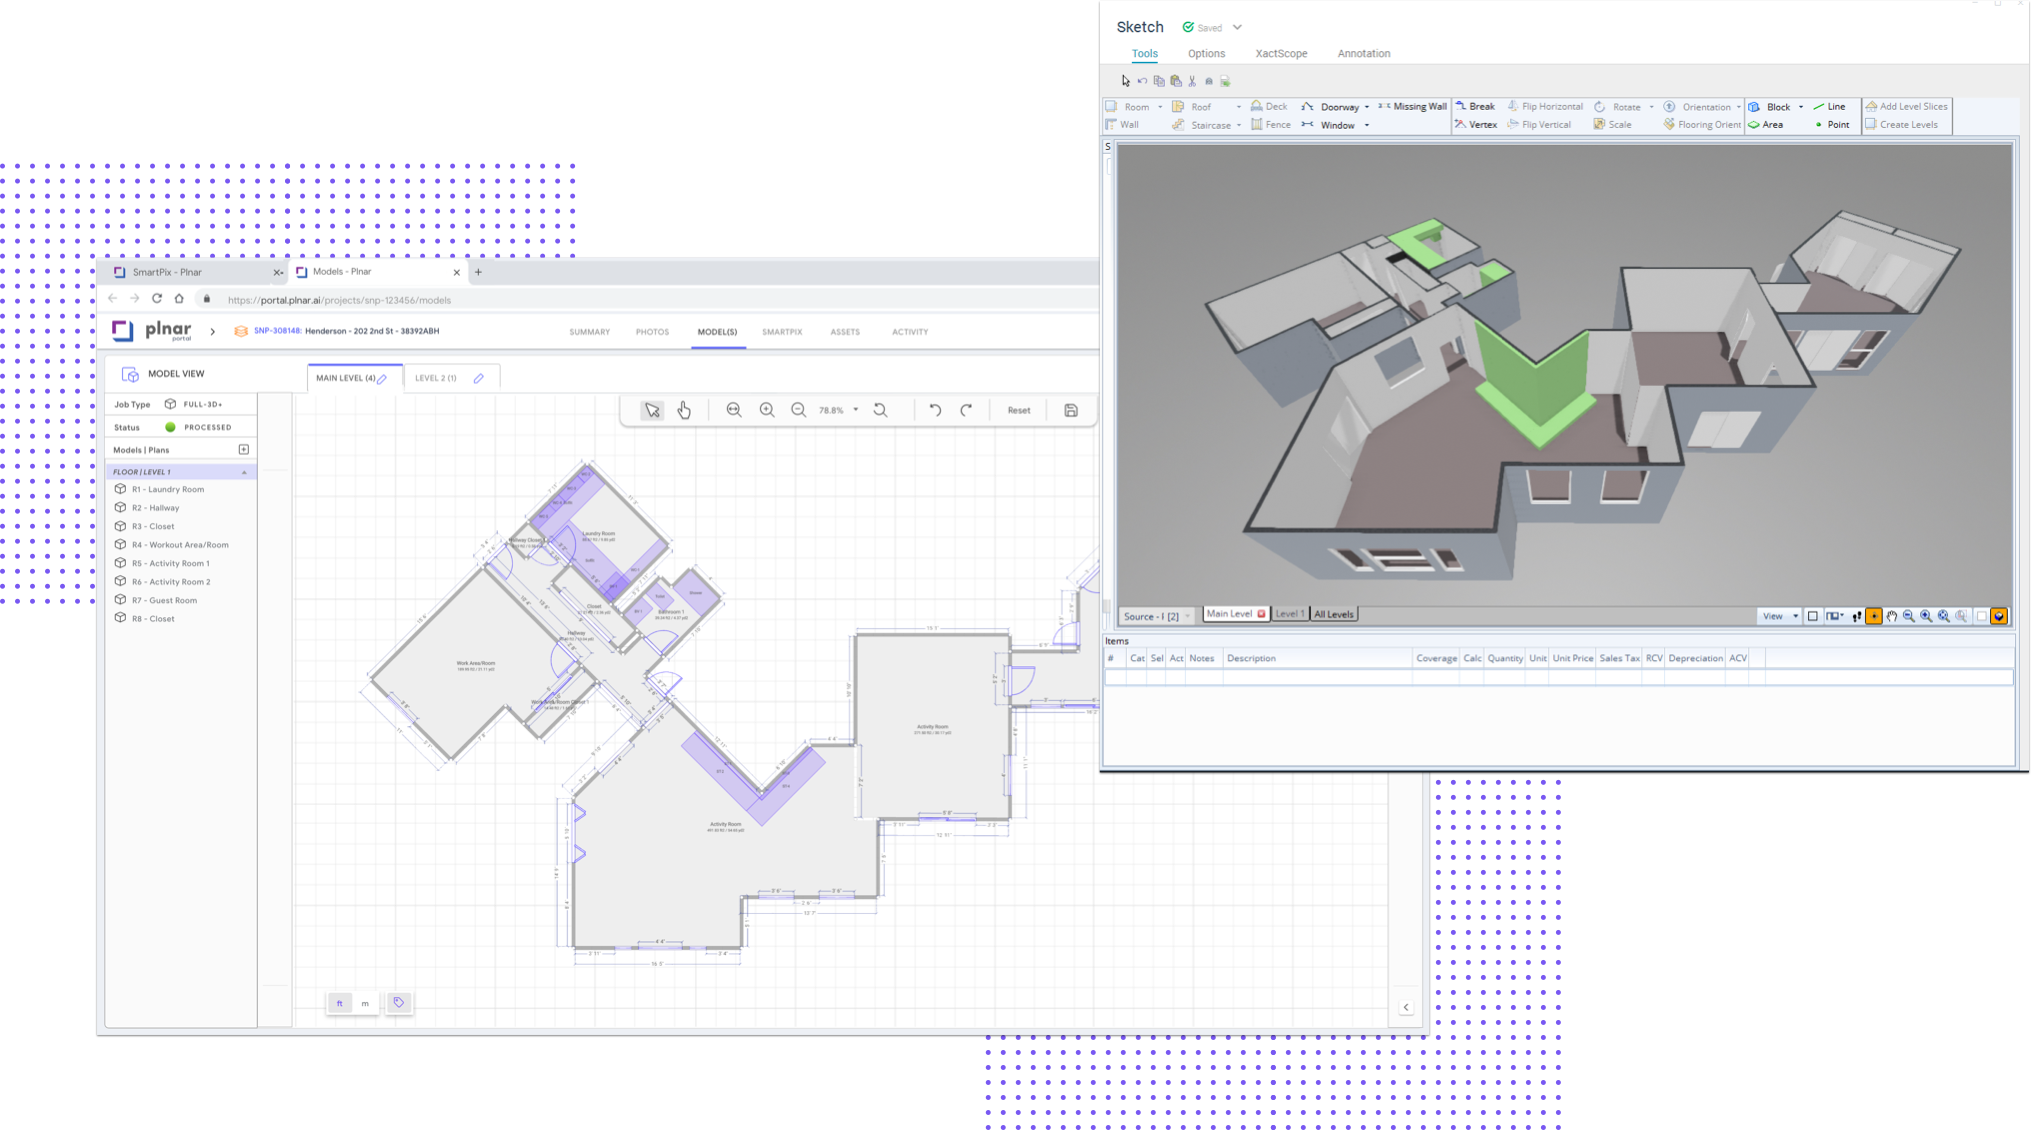
Task: Open the SUMMARY tab in Plnar portal
Action: point(589,332)
